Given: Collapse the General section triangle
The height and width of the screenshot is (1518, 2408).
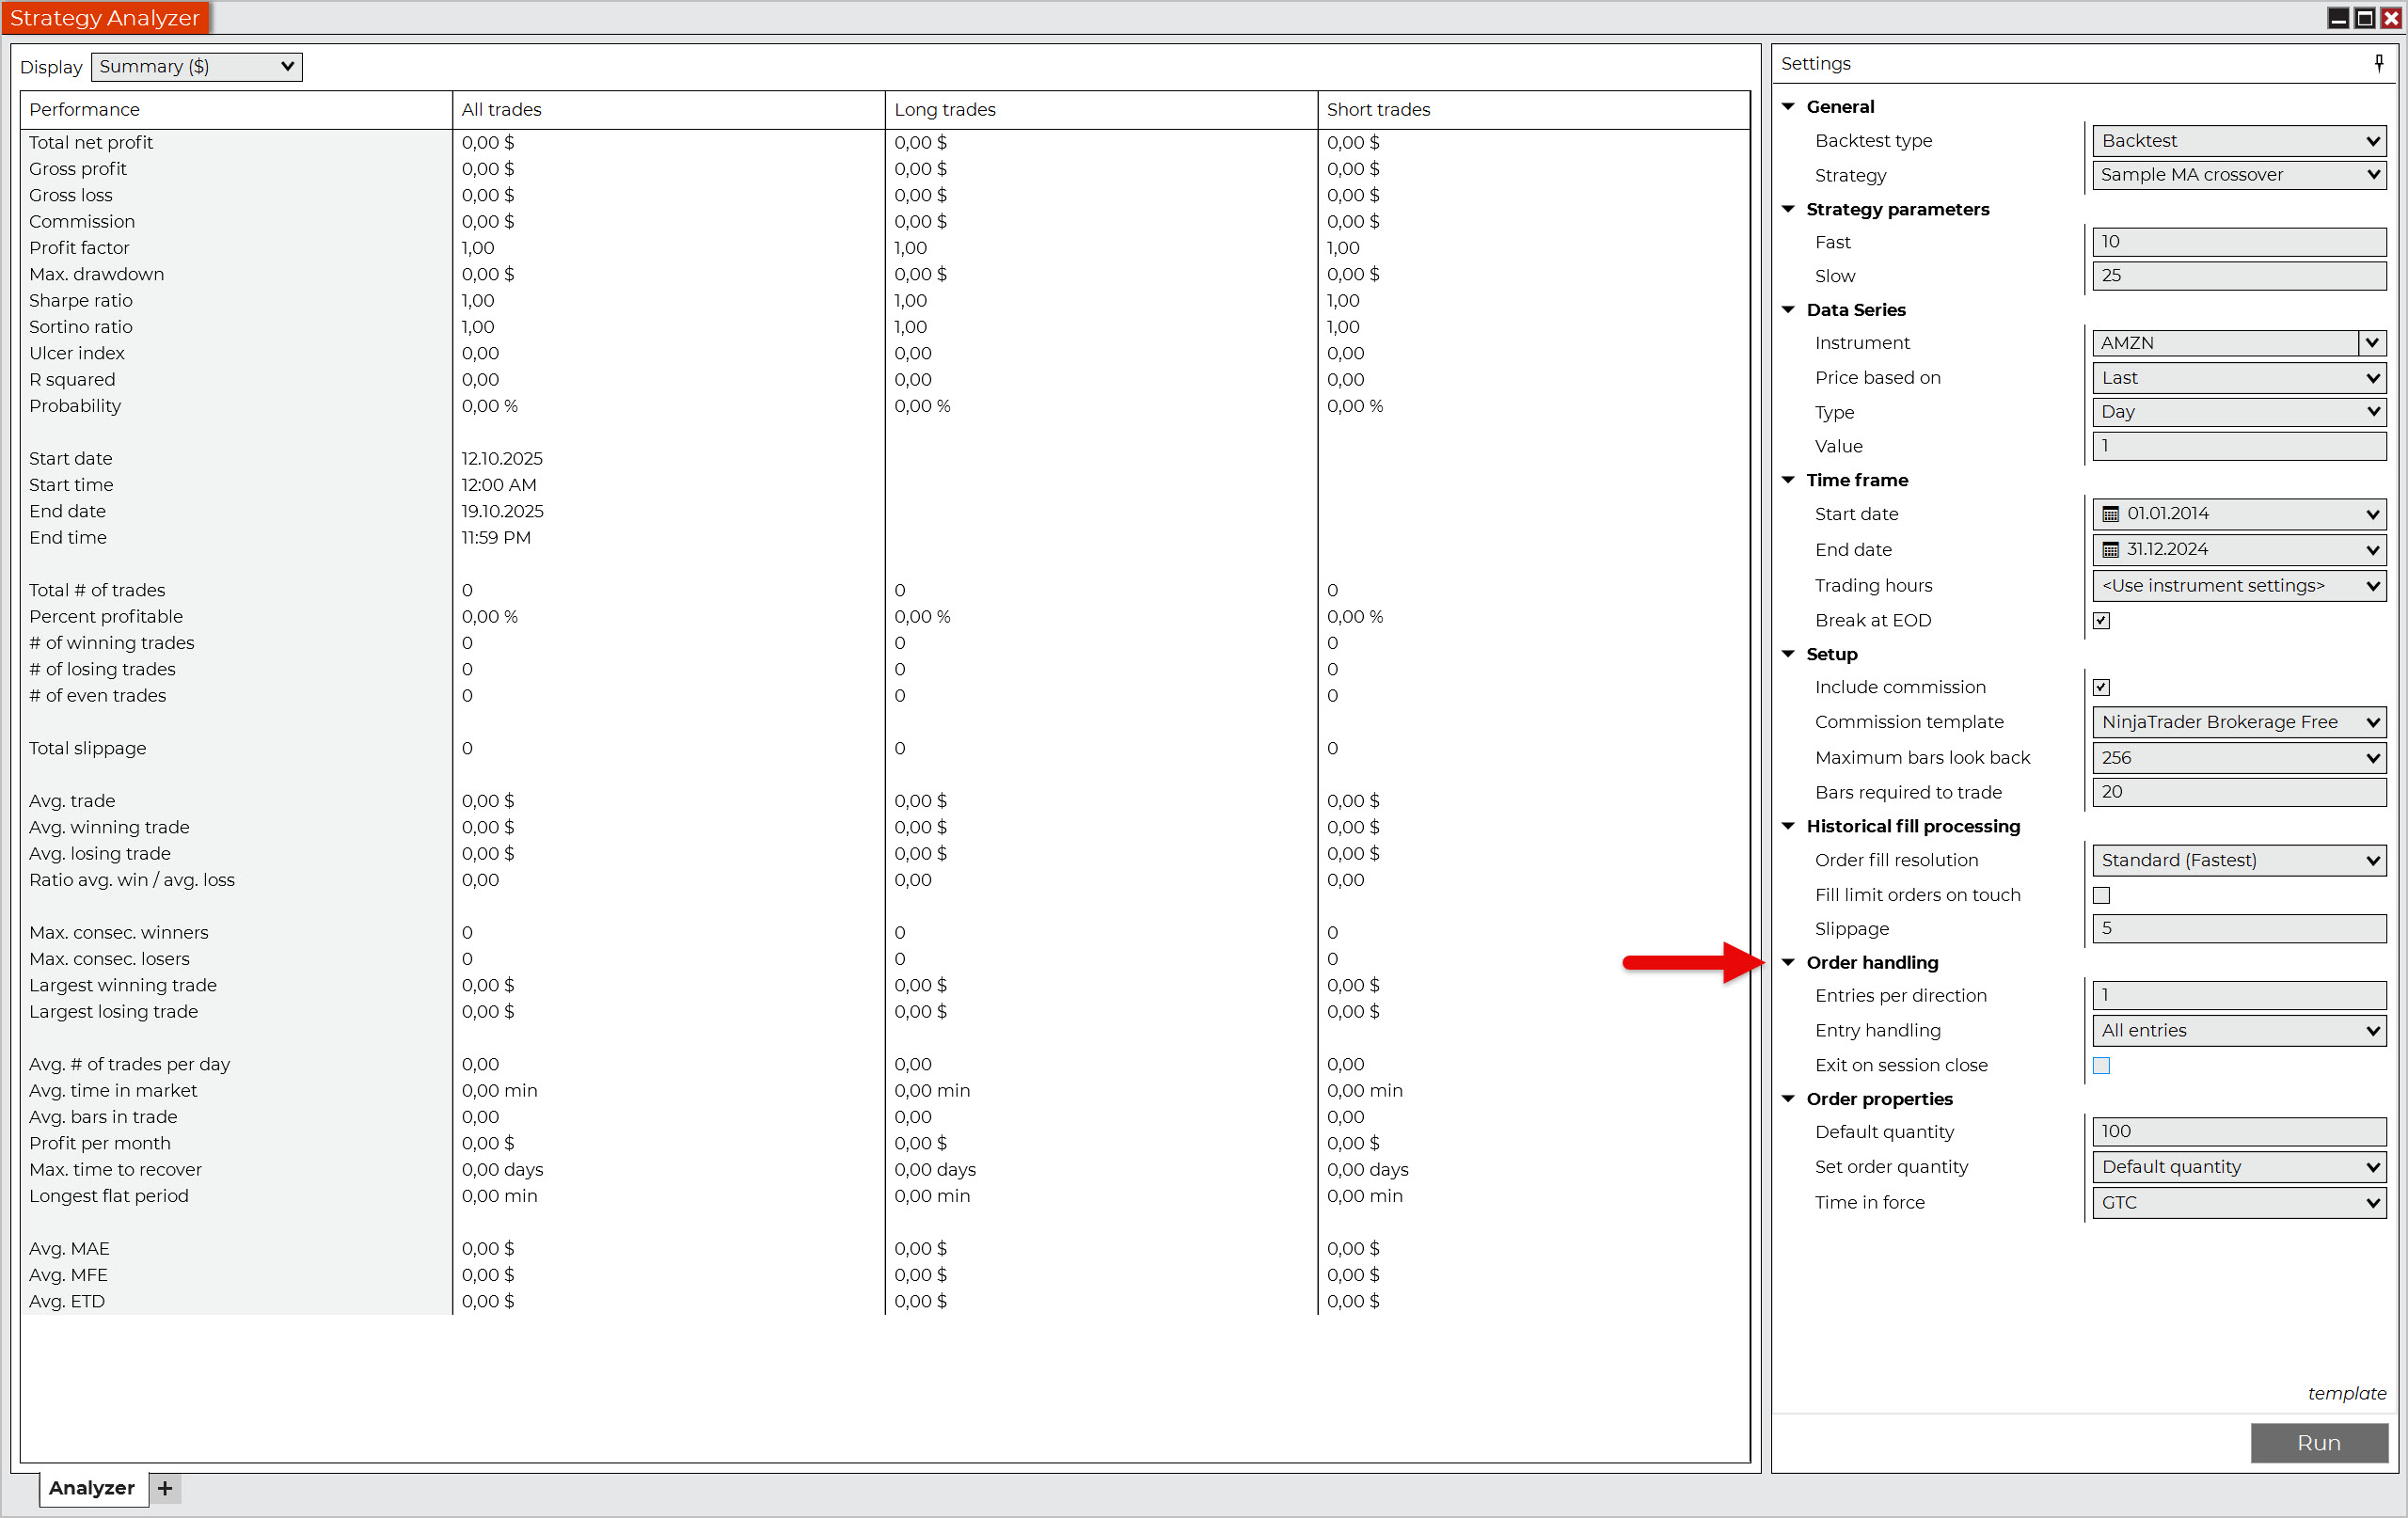Looking at the screenshot, I should click(x=1788, y=106).
